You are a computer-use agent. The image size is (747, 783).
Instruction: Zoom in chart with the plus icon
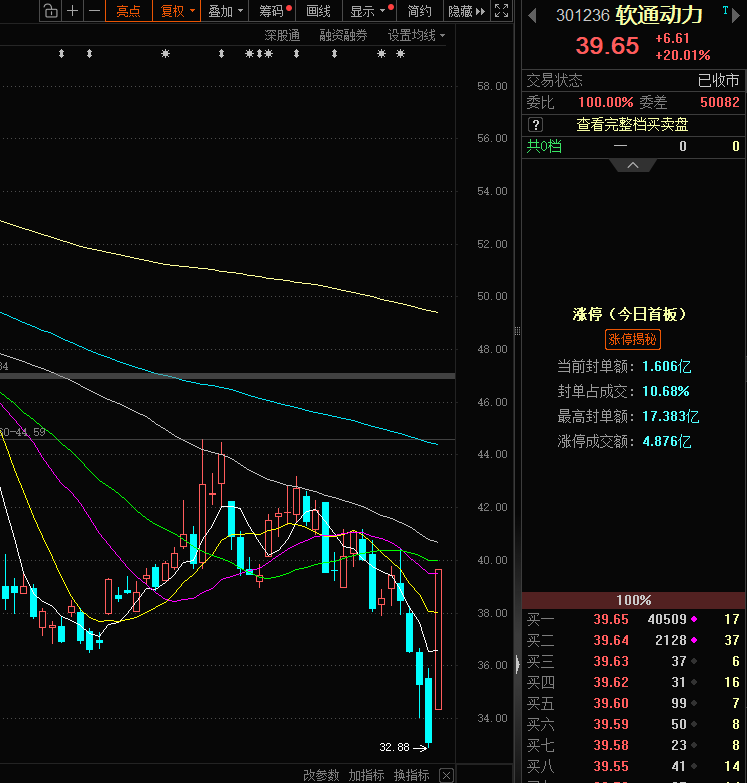(72, 10)
